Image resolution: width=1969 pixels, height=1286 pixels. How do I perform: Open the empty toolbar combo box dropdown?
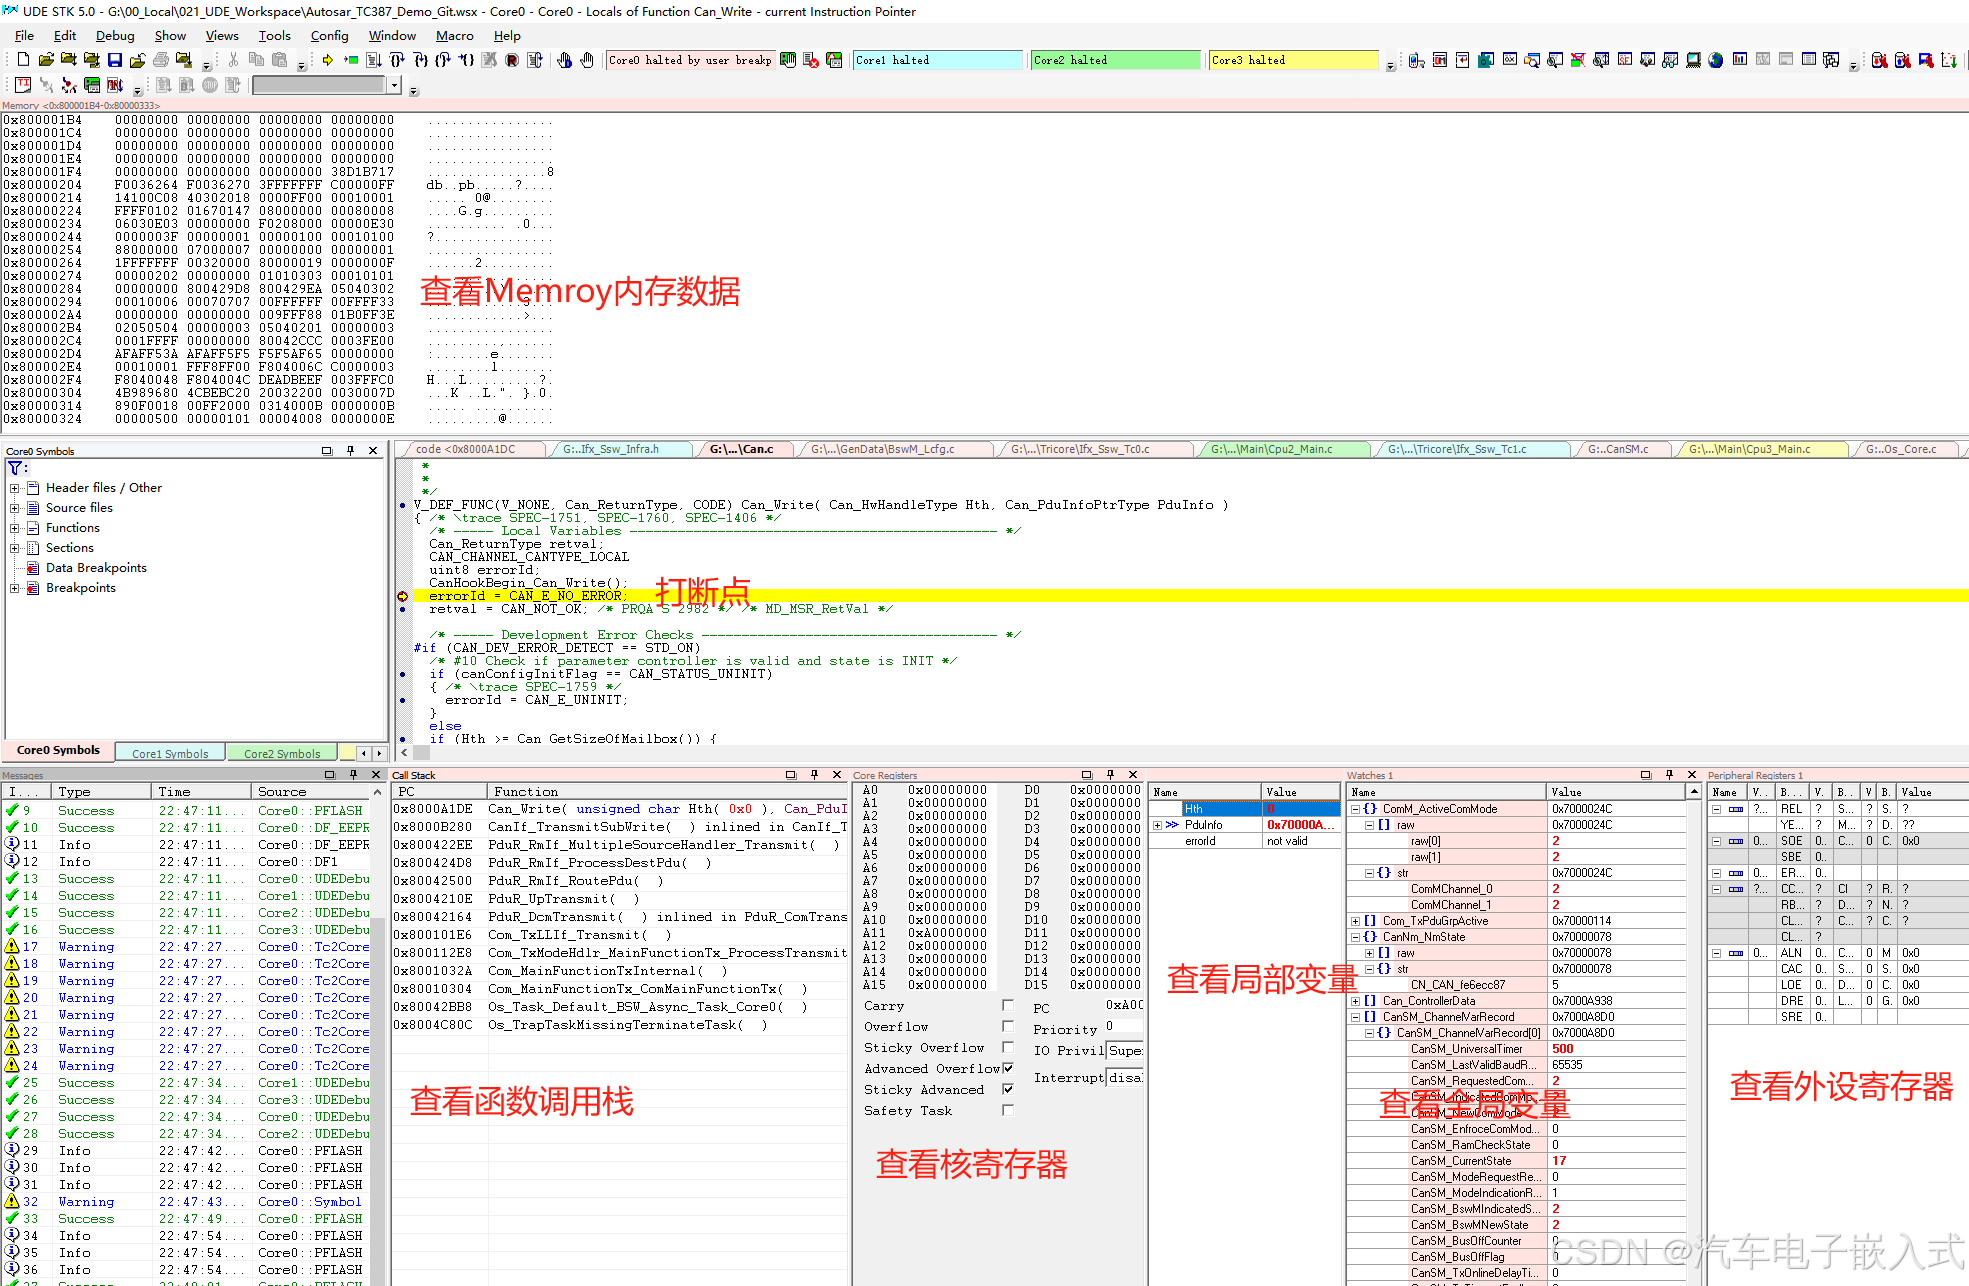395,85
